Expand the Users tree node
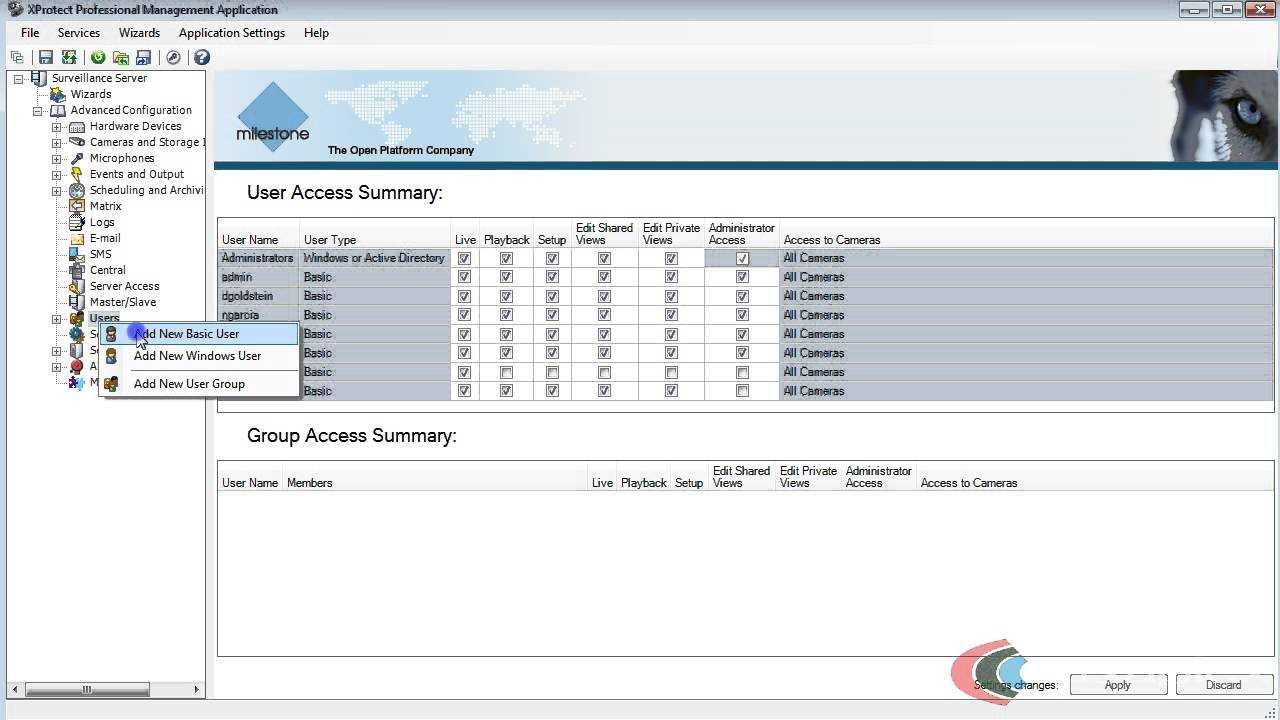Screen dimensions: 1280x720 click(57, 319)
